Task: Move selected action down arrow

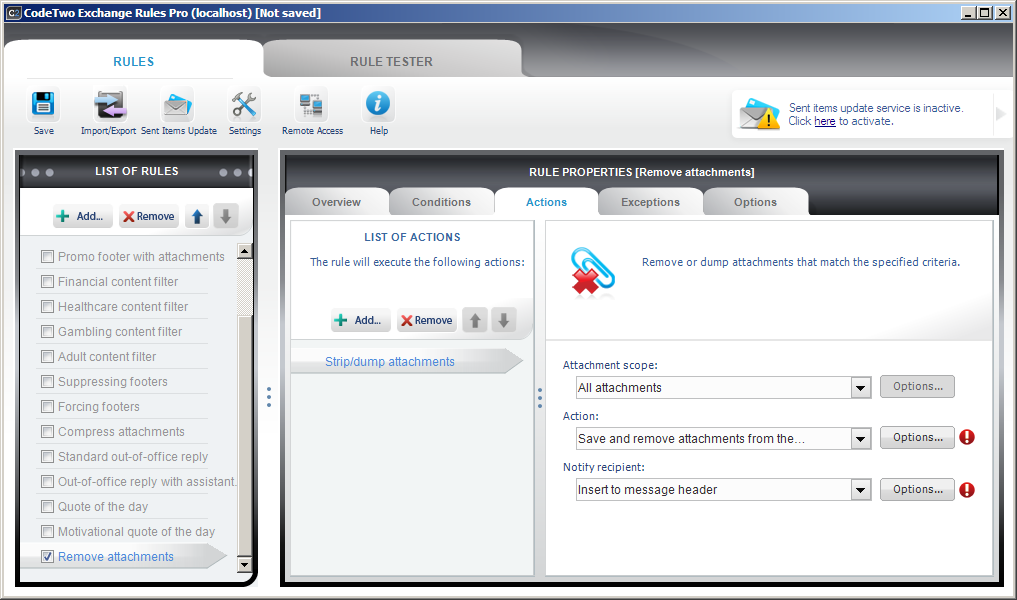Action: pos(504,320)
